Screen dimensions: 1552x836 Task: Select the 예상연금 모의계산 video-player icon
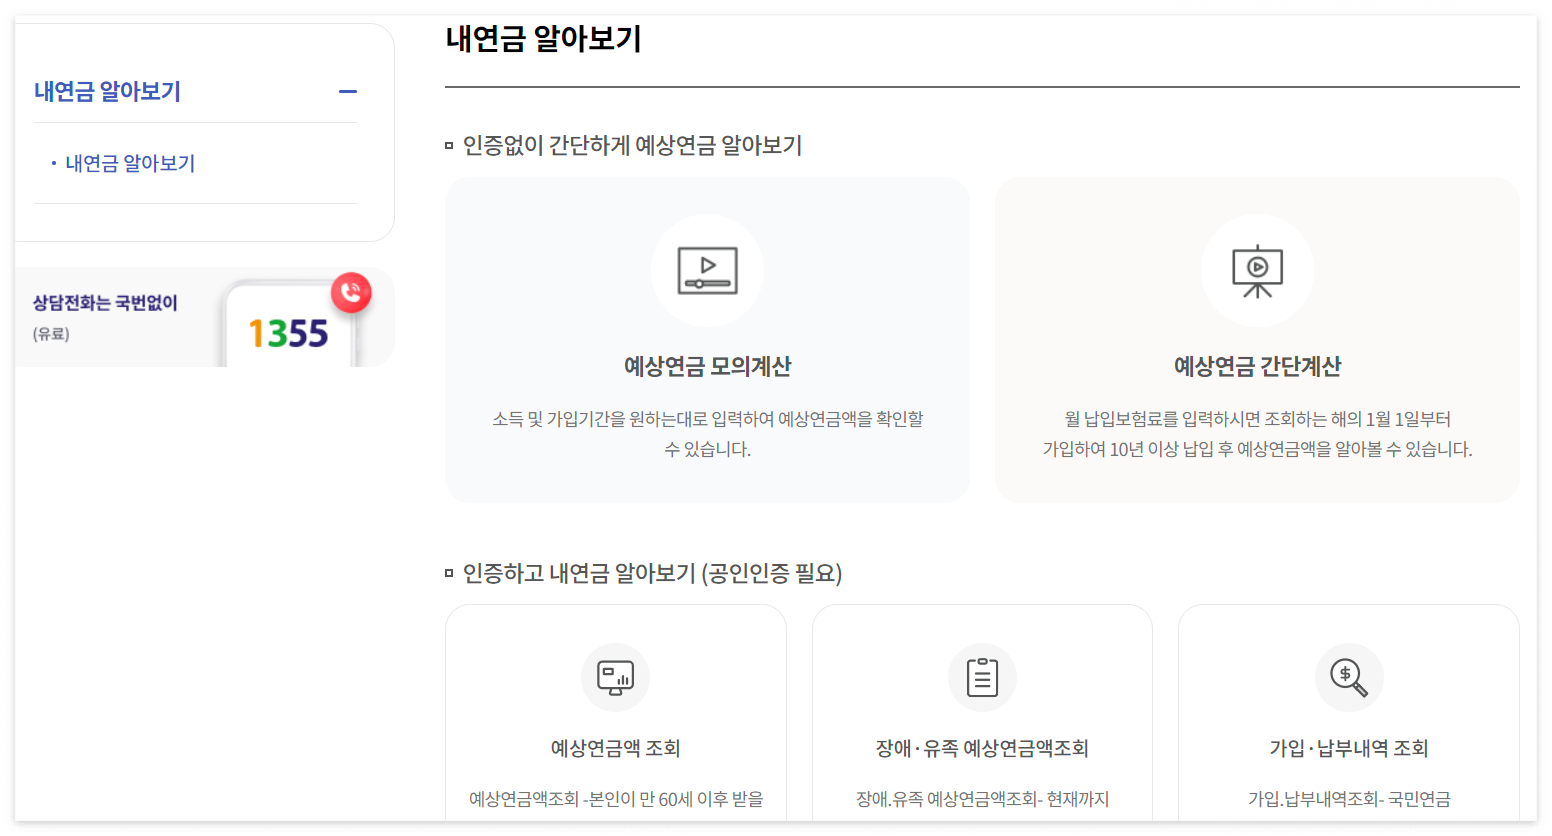pyautogui.click(x=708, y=270)
